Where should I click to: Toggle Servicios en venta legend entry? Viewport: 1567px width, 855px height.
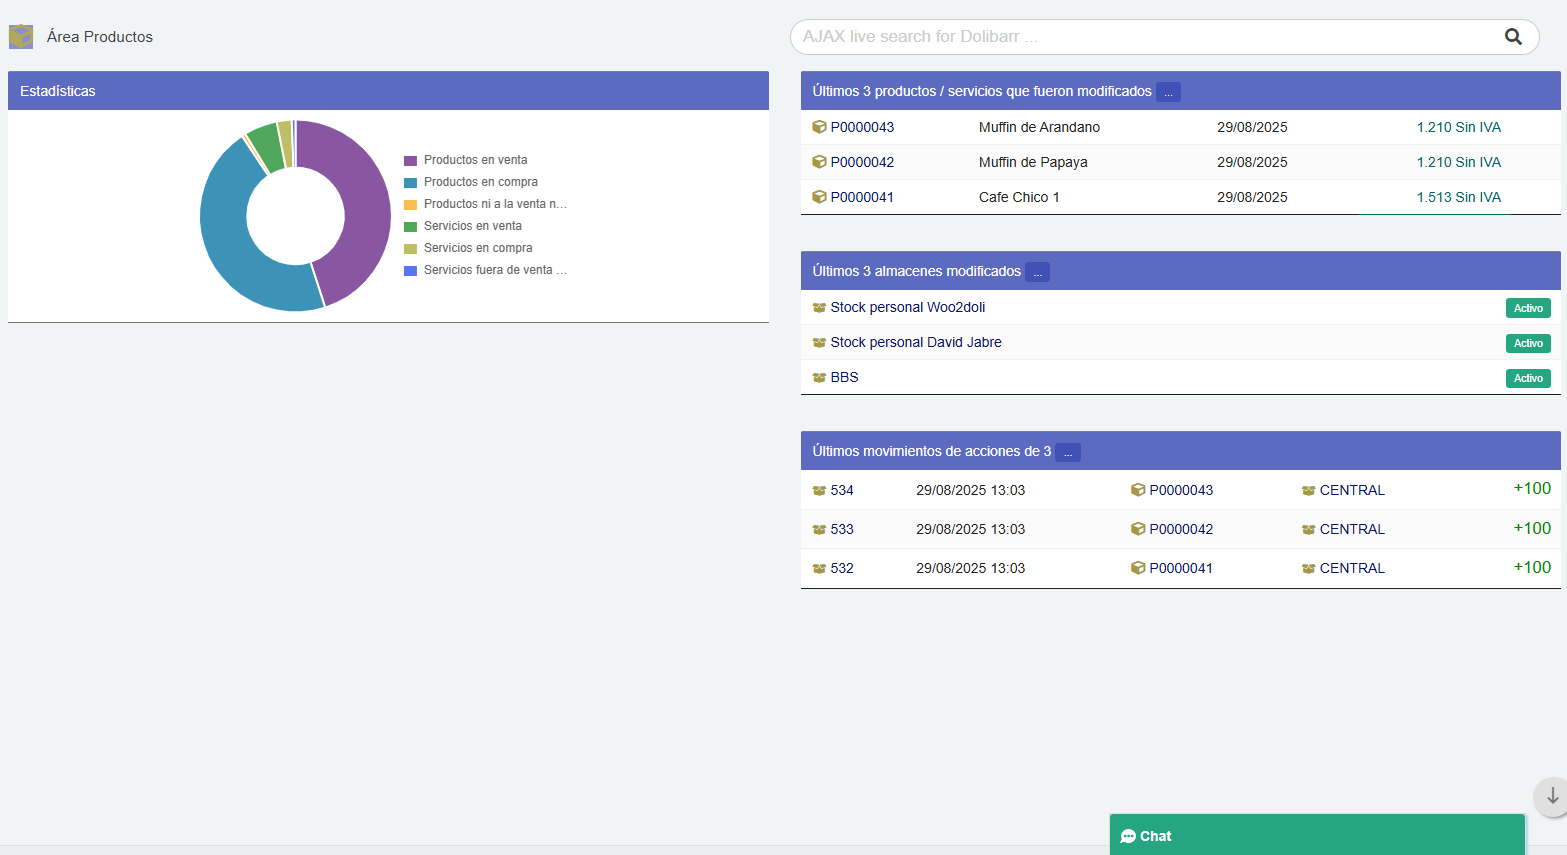click(472, 226)
